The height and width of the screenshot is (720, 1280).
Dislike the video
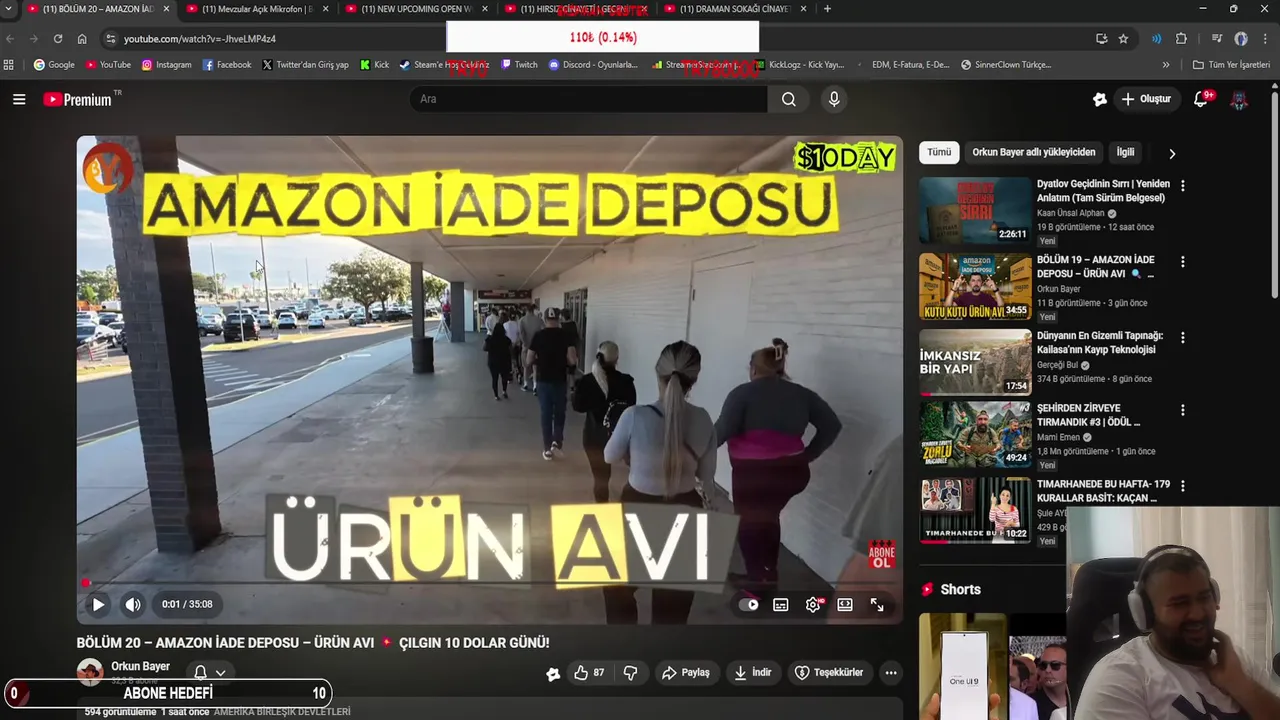630,673
